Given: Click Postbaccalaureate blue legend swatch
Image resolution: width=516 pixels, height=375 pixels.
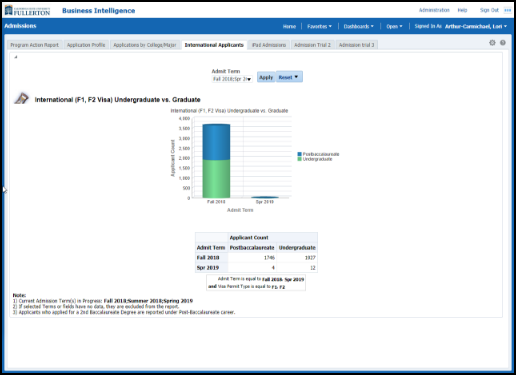Looking at the screenshot, I should [299, 154].
